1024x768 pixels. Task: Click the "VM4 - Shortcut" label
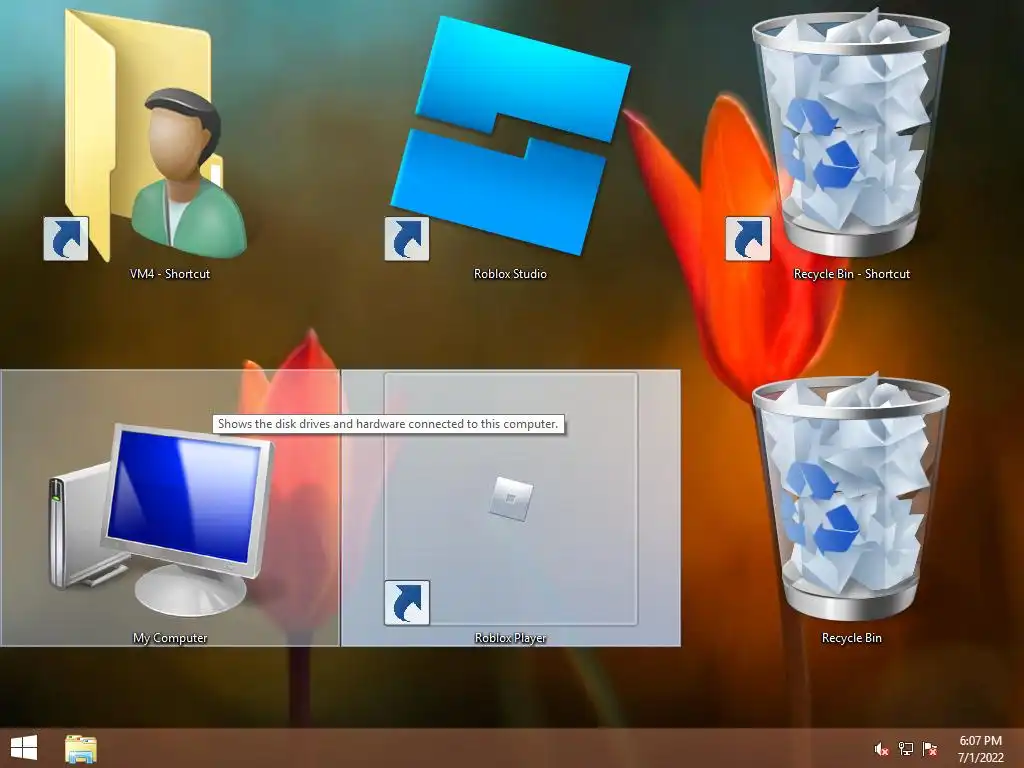pos(170,274)
